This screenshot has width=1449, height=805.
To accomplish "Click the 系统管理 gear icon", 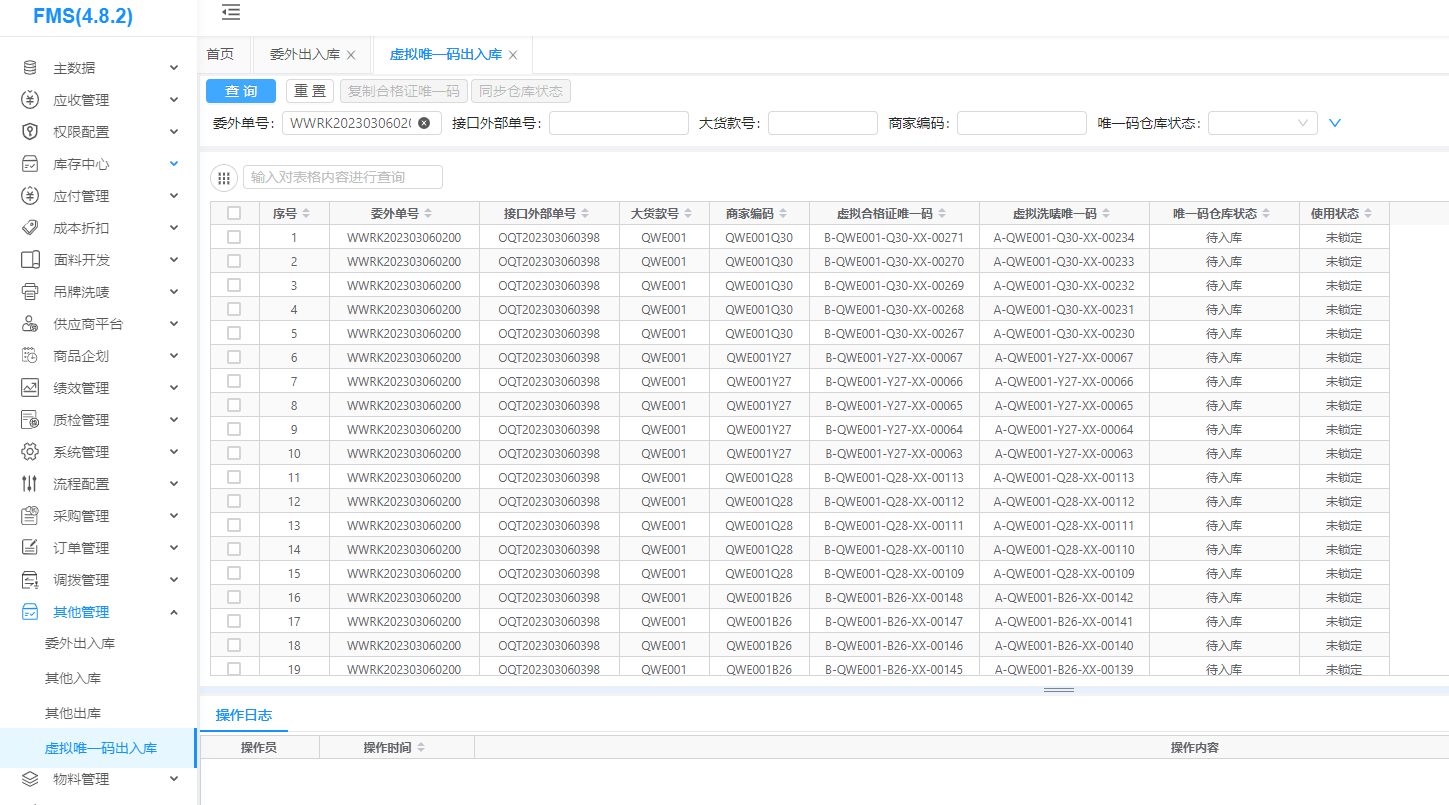I will click(30, 452).
